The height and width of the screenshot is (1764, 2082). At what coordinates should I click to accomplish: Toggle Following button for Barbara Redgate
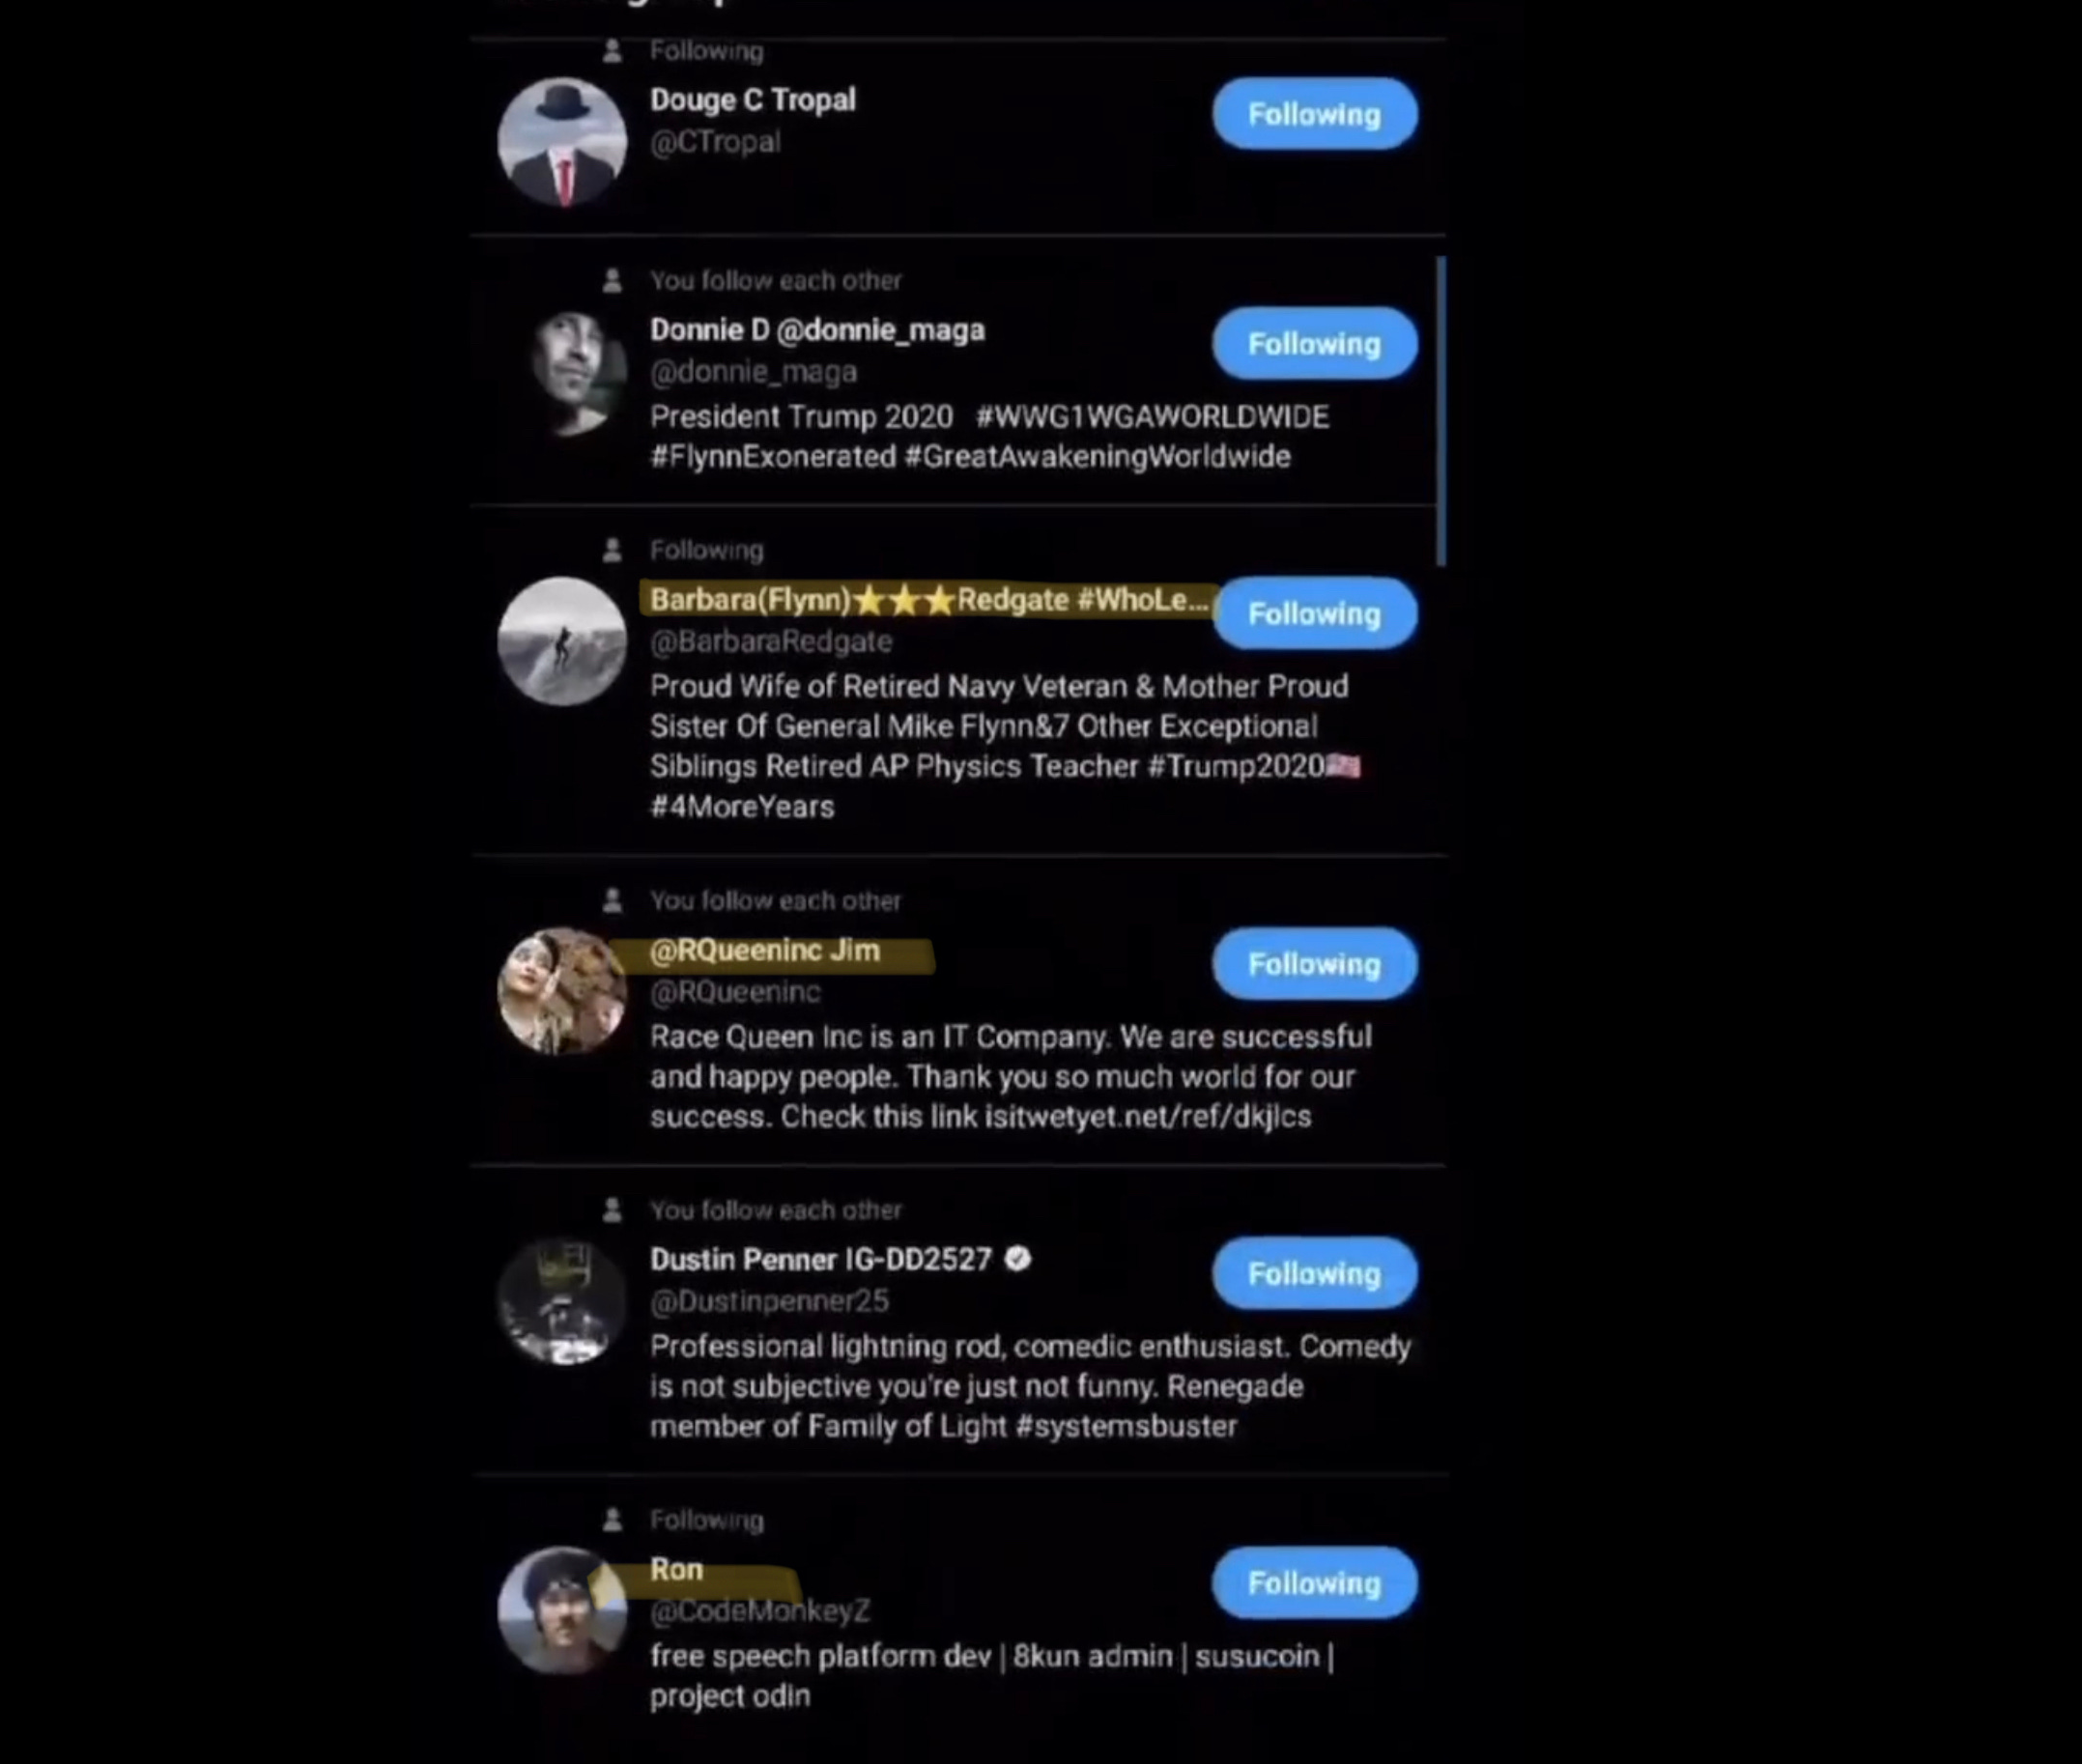click(1314, 613)
